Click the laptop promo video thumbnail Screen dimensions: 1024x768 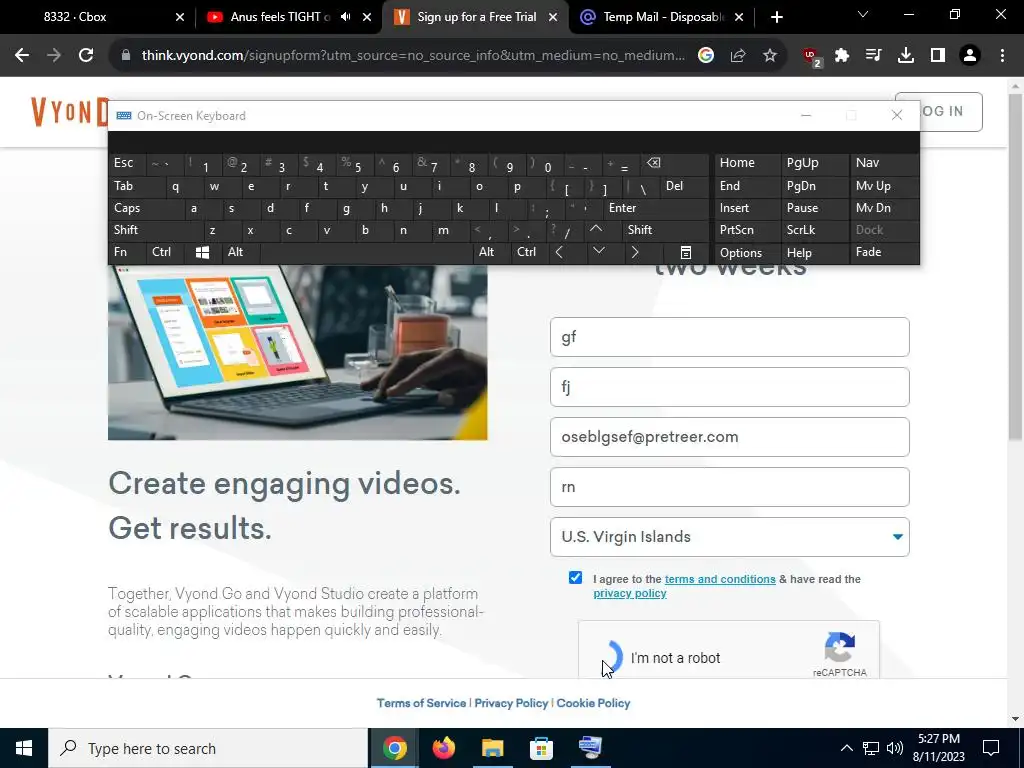(x=297, y=353)
